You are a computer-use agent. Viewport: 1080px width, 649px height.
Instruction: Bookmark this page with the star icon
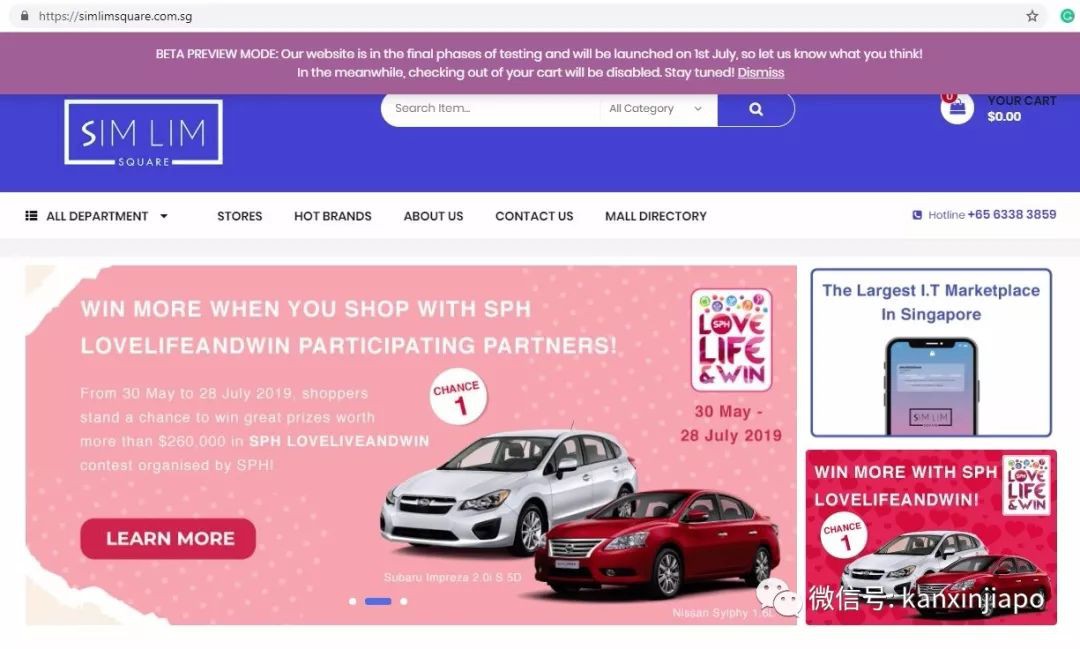click(1032, 16)
